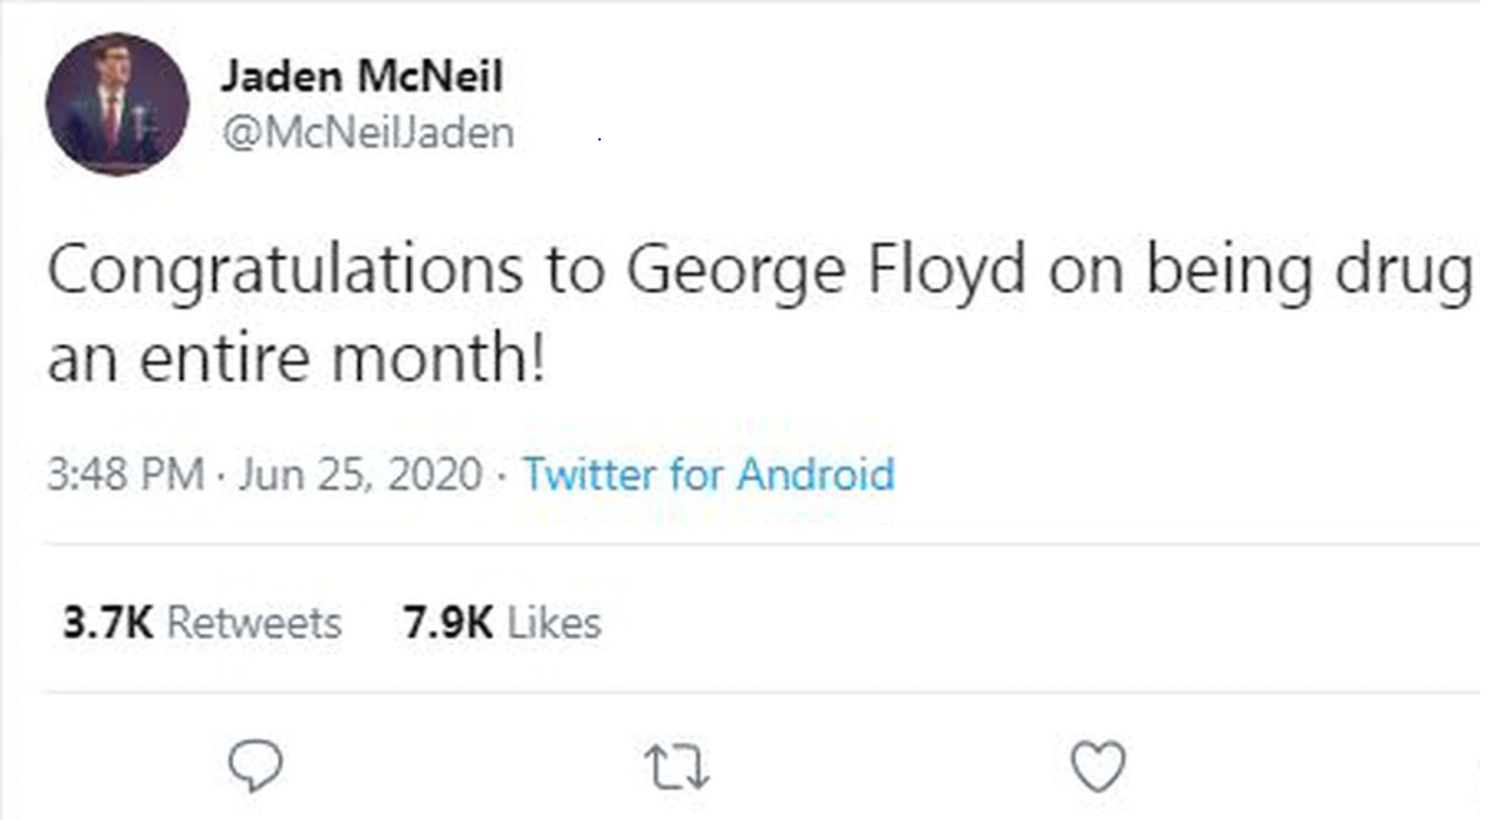
Task: Click the Twitter for Android source link
Action: [x=708, y=474]
